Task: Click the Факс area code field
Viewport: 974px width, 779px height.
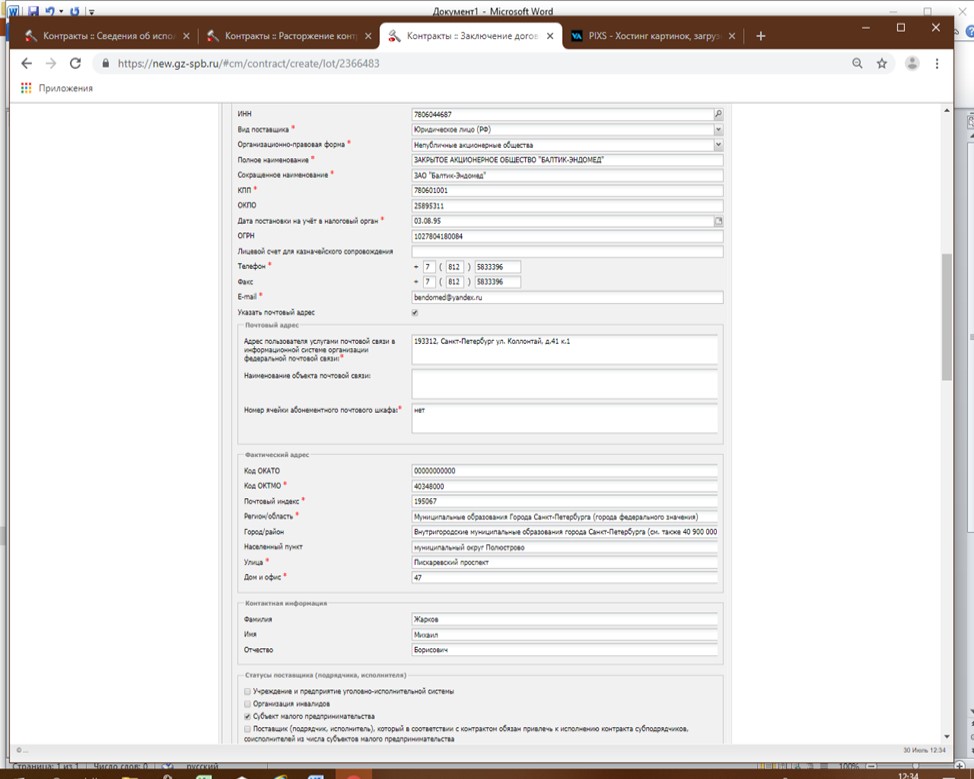Action: 454,282
